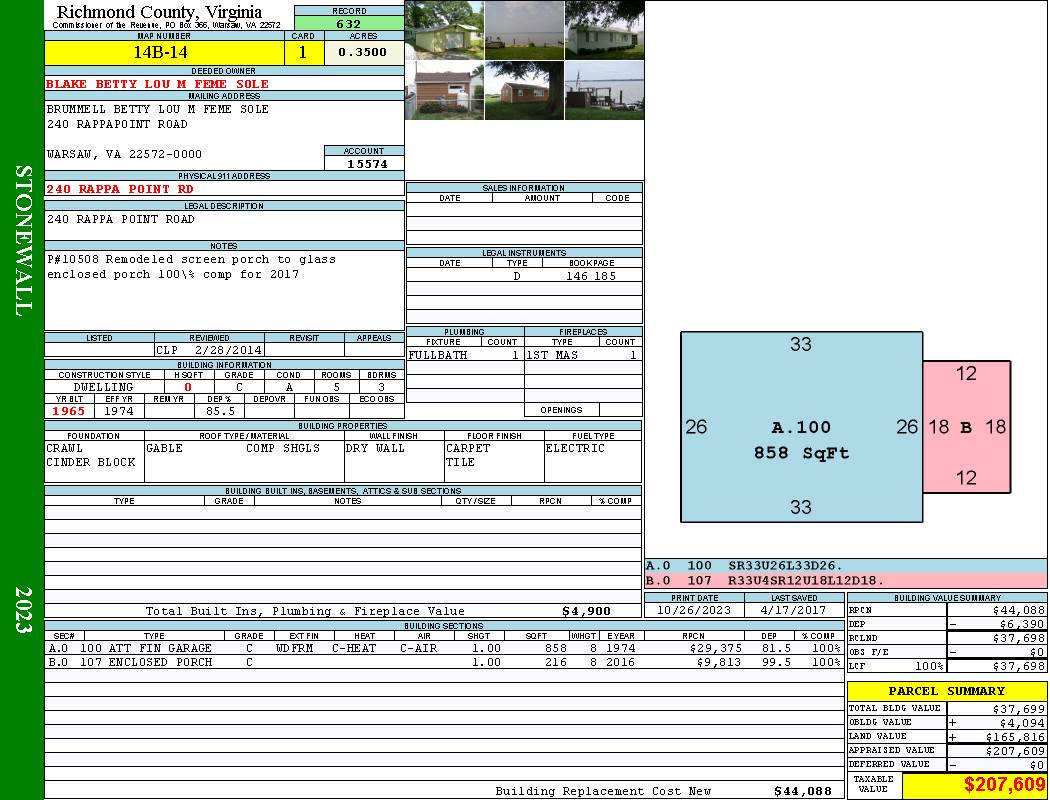1050x800 pixels.
Task: Open the waterfront lawn photo thumbnail
Action: pyautogui.click(x=524, y=30)
